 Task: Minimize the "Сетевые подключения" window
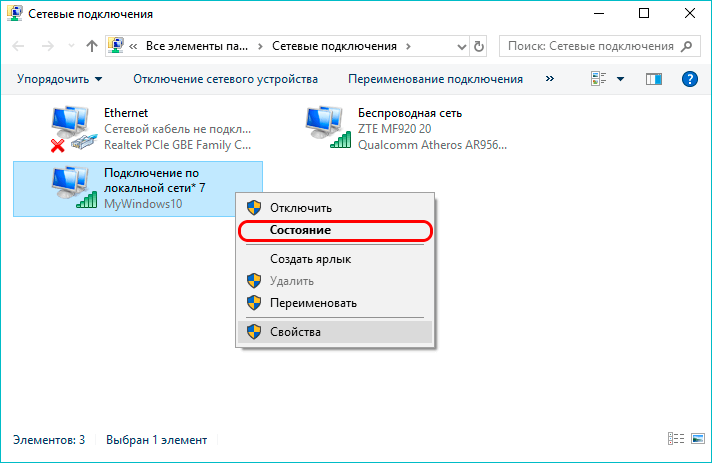coord(599,14)
